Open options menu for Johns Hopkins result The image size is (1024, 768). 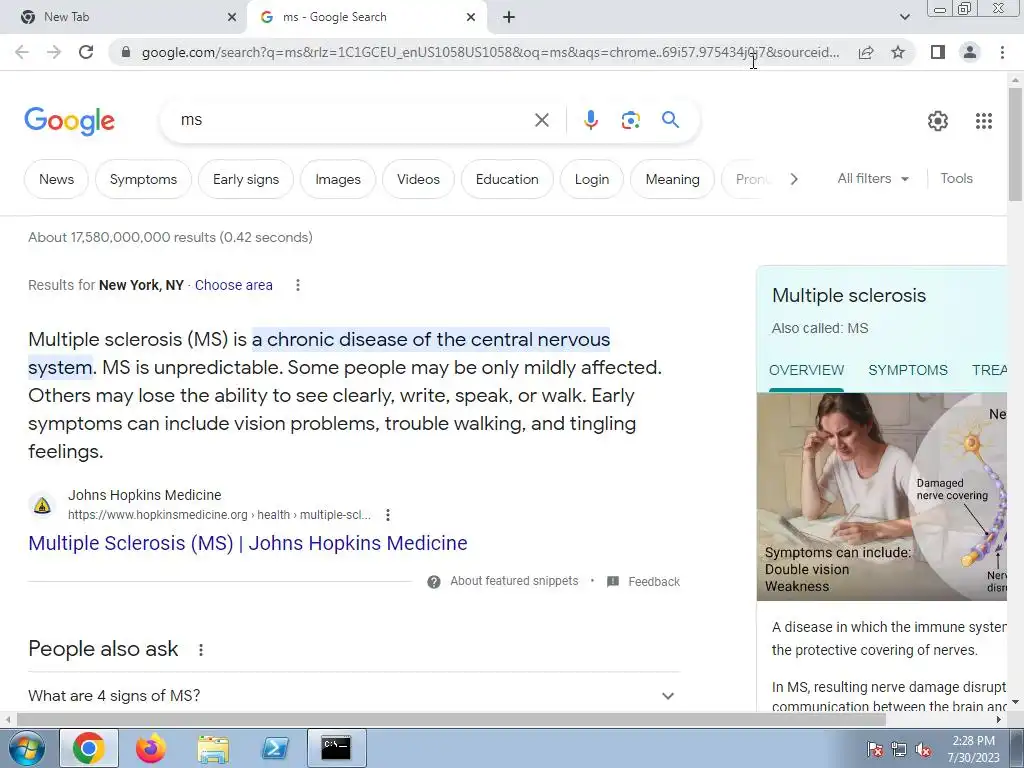pyautogui.click(x=388, y=515)
